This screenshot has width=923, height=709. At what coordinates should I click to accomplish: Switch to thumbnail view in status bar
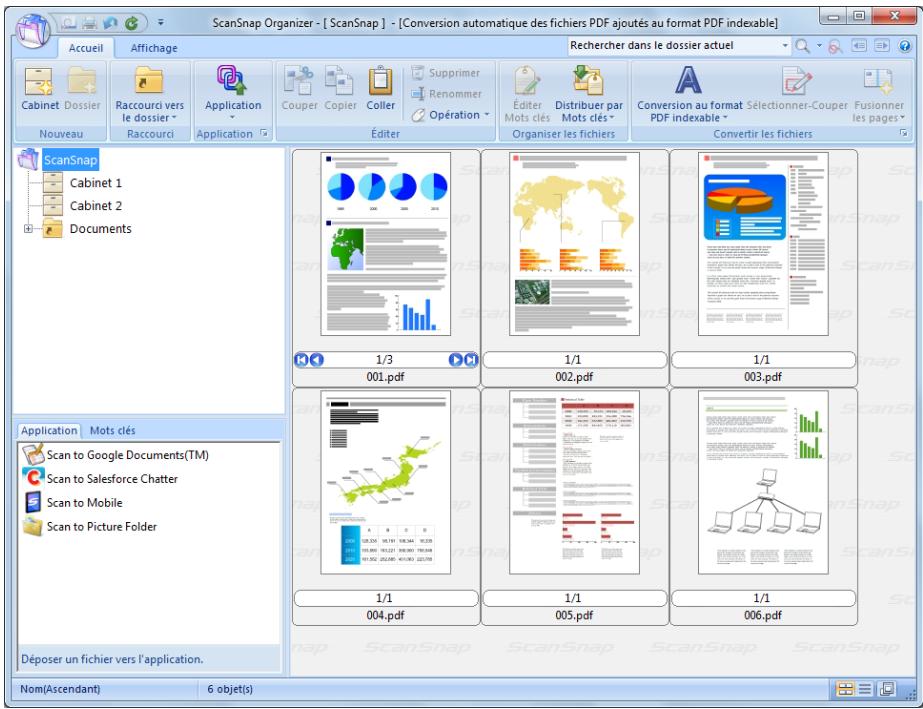845,688
